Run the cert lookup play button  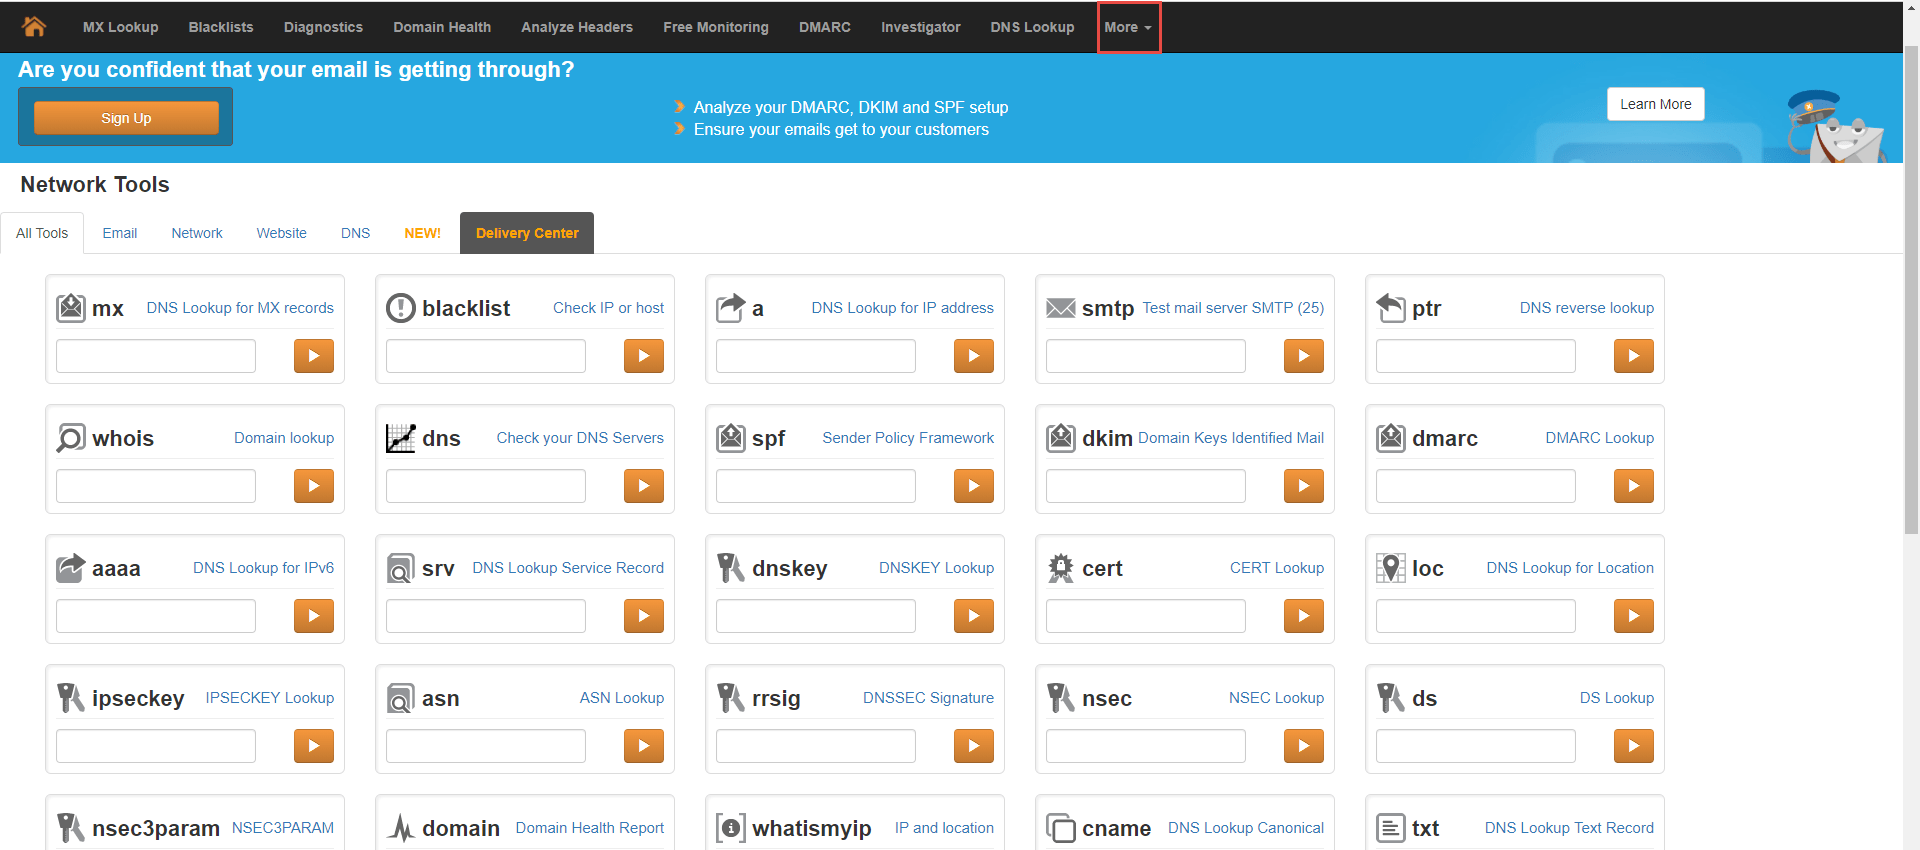pyautogui.click(x=1304, y=616)
